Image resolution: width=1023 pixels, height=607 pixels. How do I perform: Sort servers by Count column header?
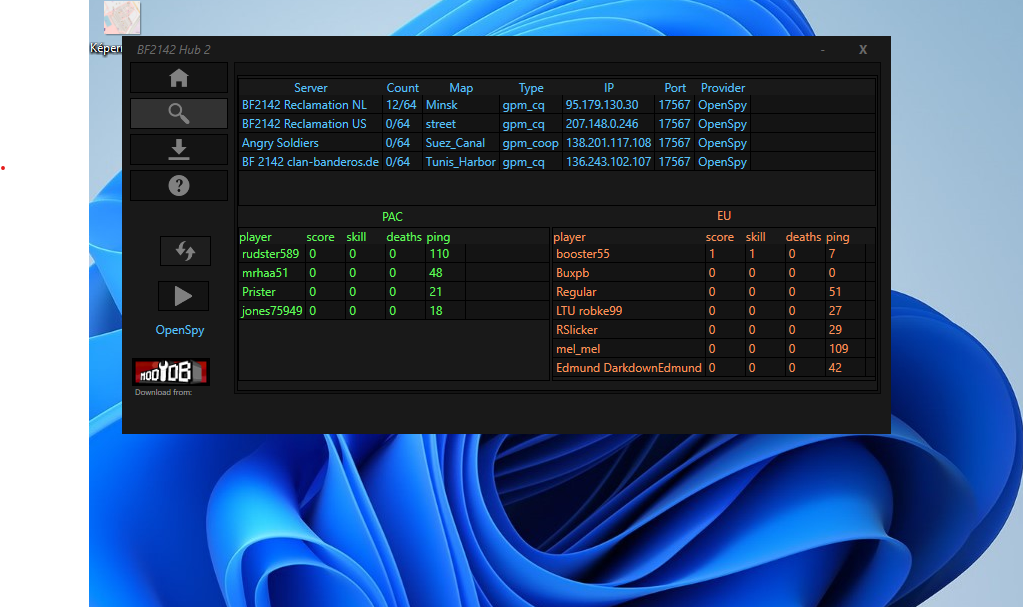click(x=403, y=87)
